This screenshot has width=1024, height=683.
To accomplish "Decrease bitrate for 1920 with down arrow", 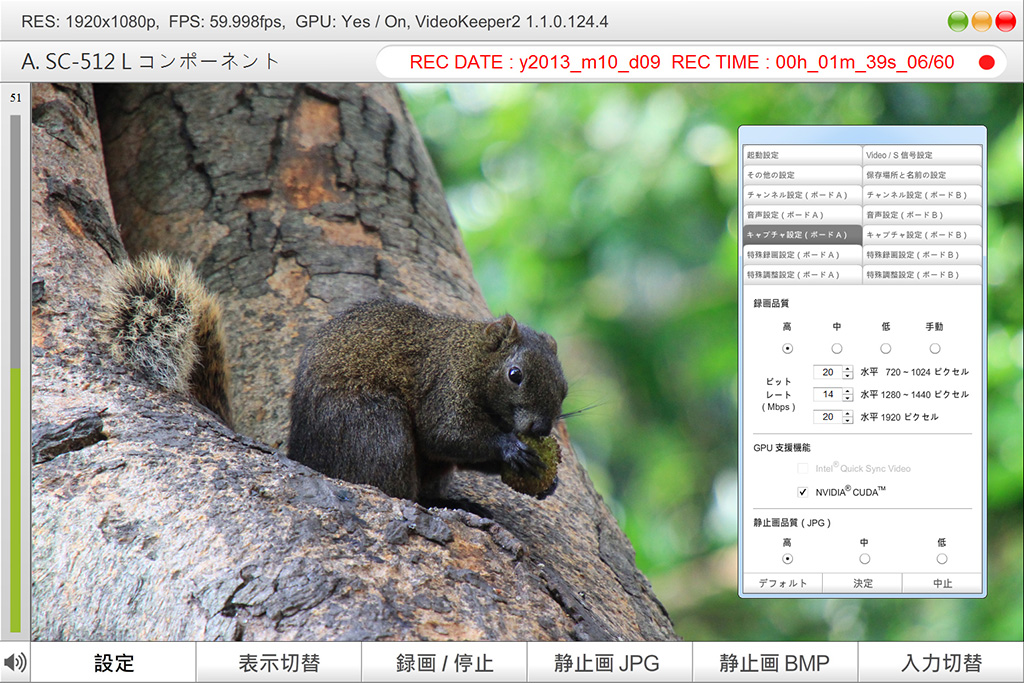I will click(x=848, y=420).
